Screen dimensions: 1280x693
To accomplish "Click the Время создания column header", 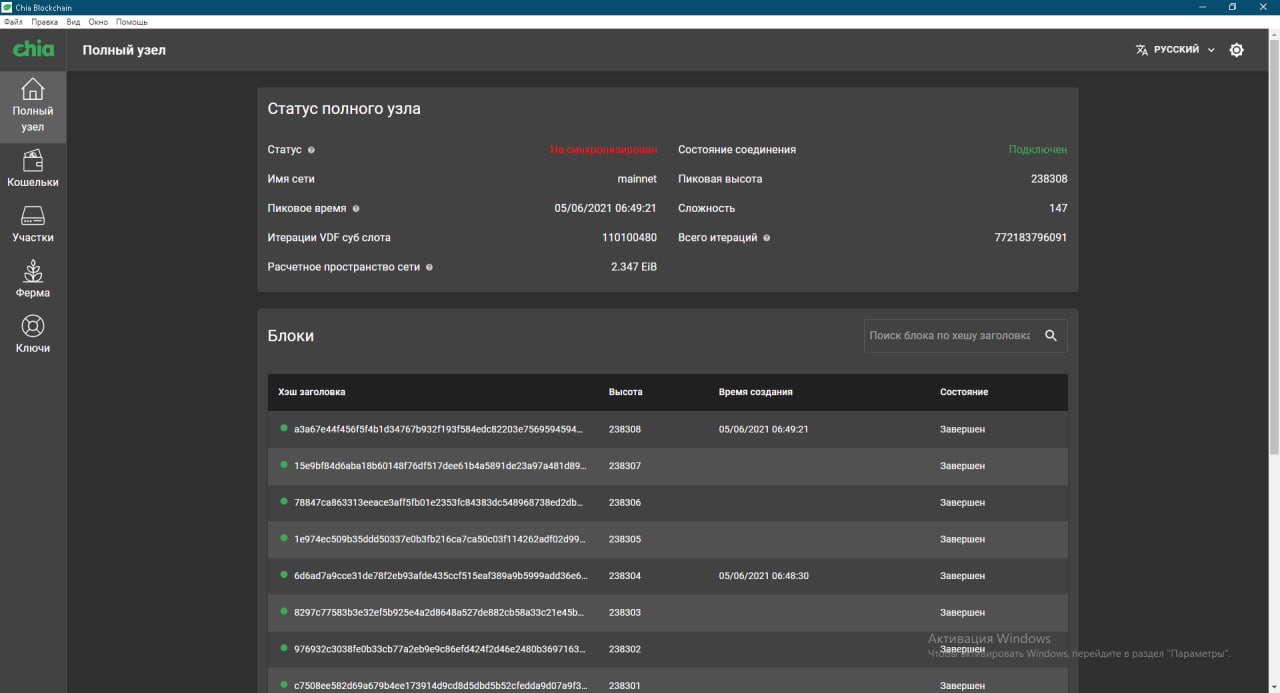I will [x=756, y=392].
